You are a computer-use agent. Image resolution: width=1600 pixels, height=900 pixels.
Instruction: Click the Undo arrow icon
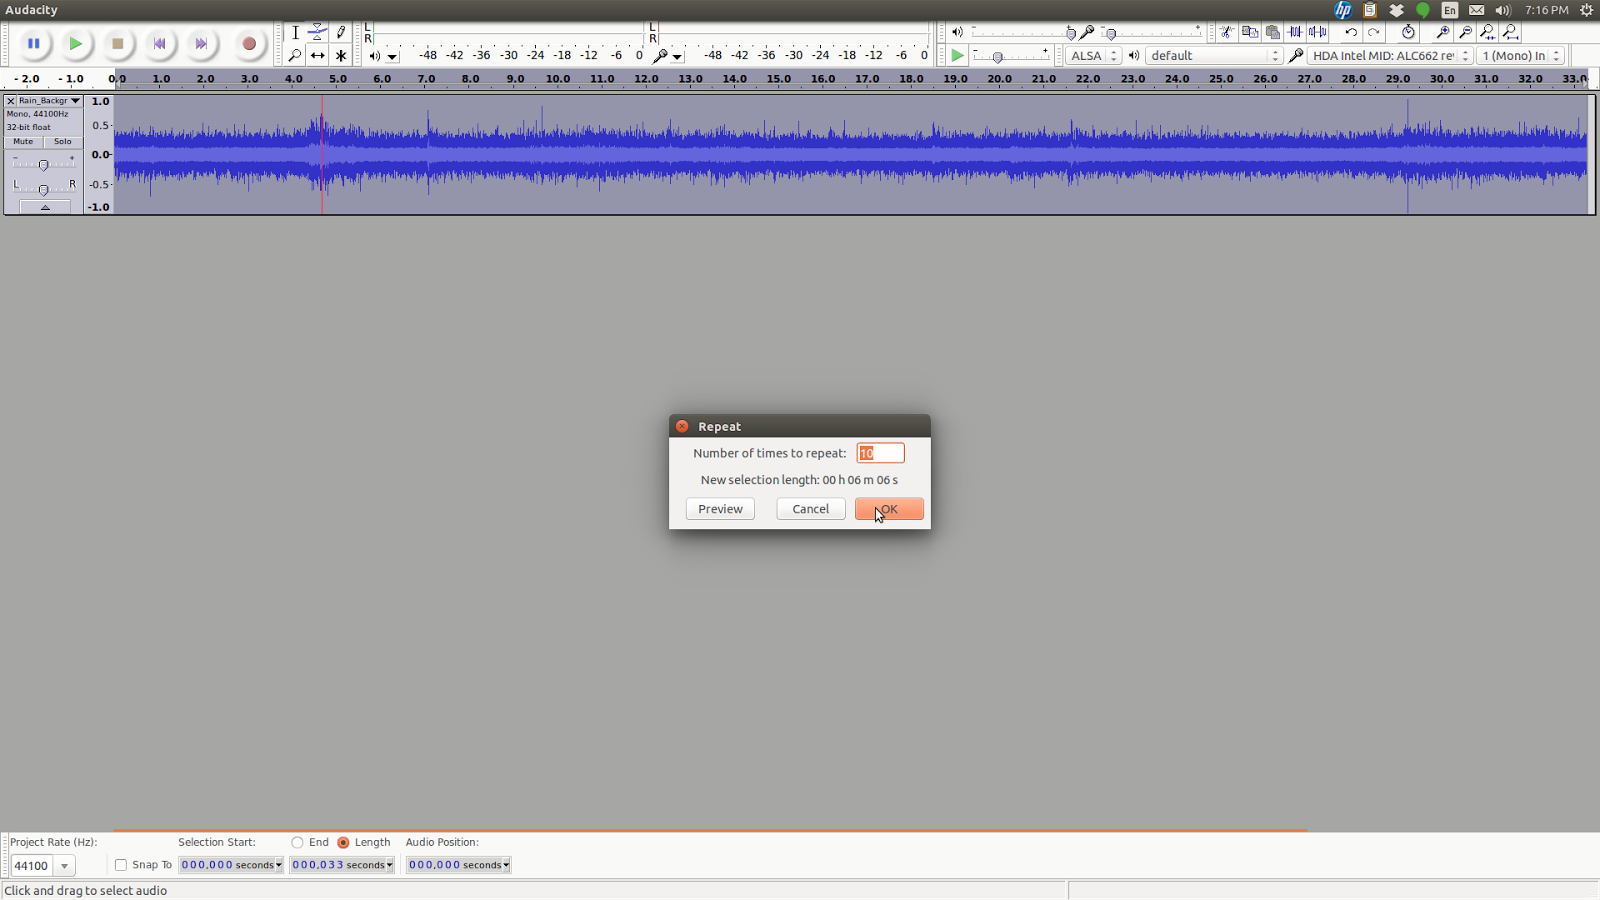pyautogui.click(x=1351, y=32)
